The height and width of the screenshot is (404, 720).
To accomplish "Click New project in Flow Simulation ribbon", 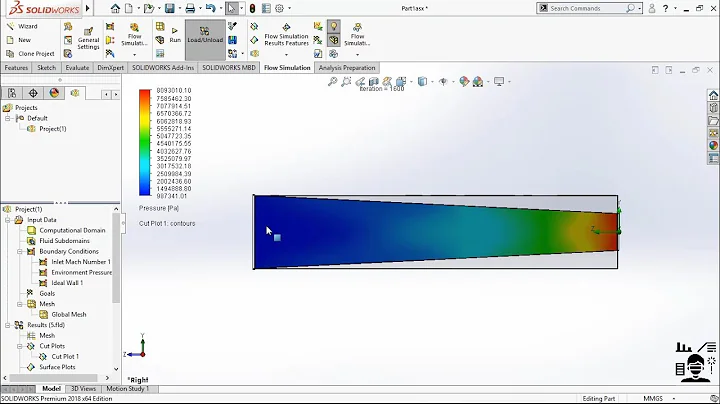I will click(x=19, y=40).
